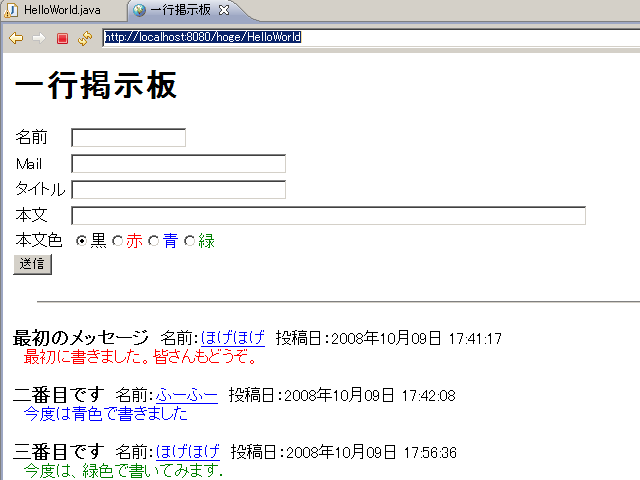The height and width of the screenshot is (480, 640).
Task: Focus the タイトル input field
Action: (178, 190)
